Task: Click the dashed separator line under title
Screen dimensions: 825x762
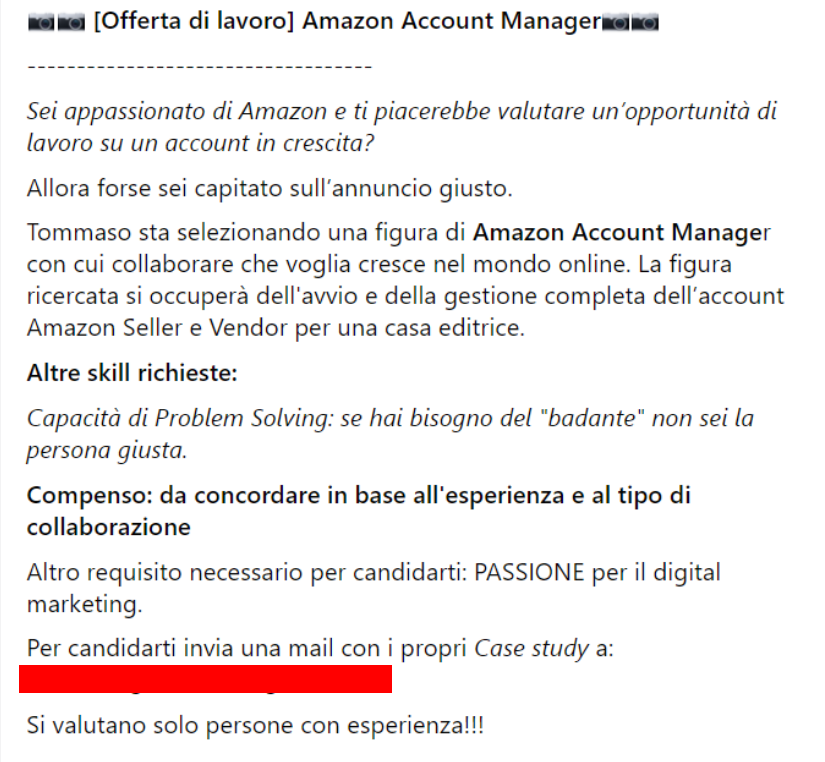Action: 199,67
